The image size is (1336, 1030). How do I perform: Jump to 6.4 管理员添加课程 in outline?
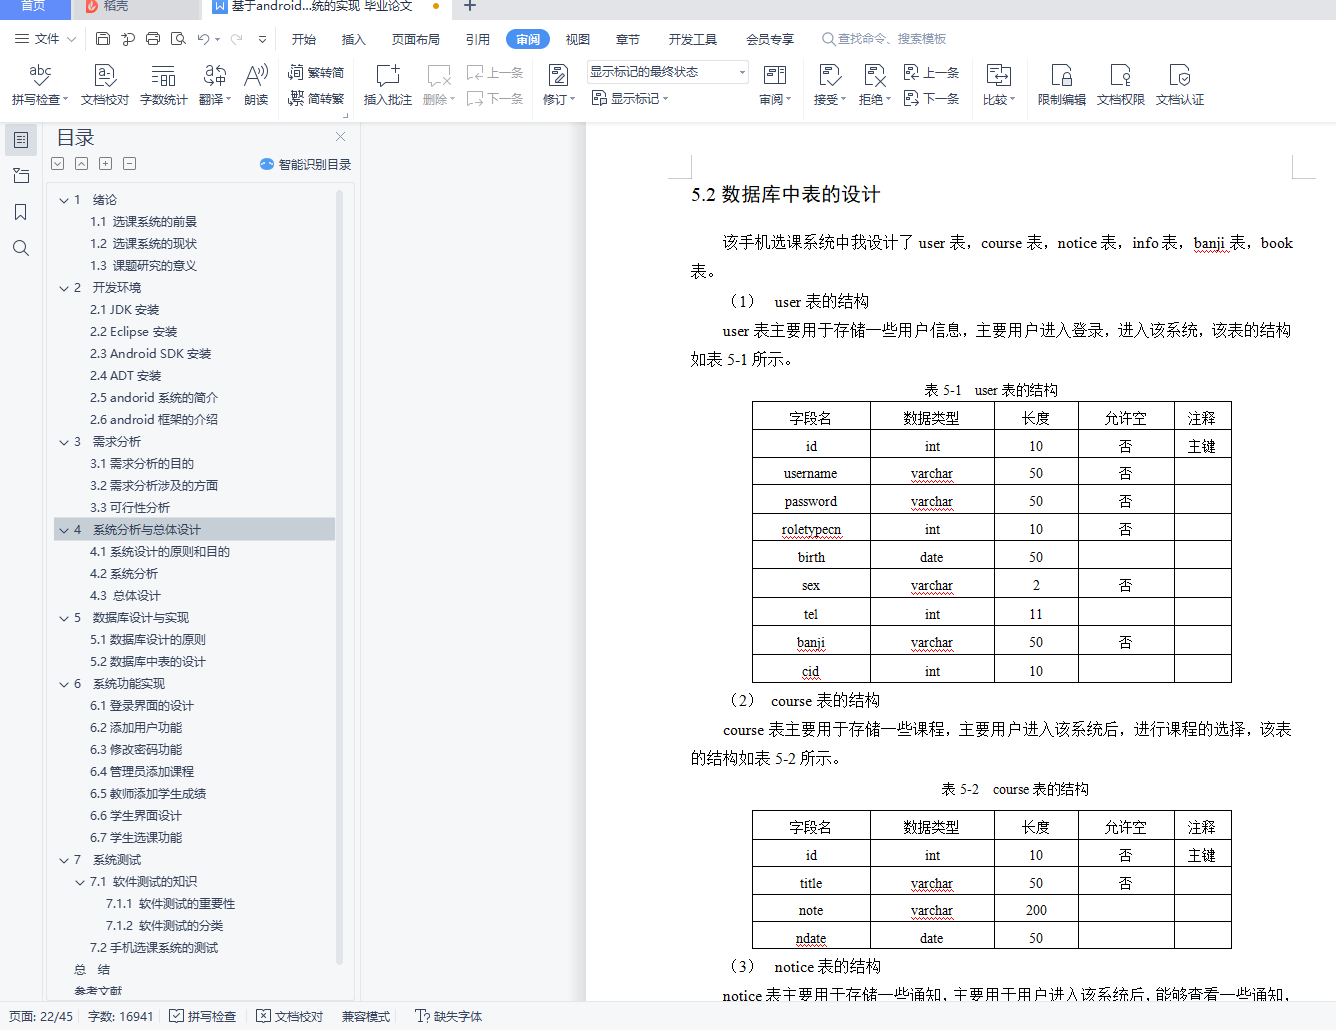click(142, 772)
